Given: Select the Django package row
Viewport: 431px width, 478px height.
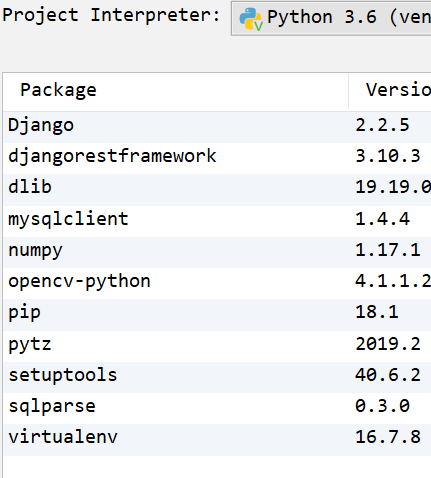Looking at the screenshot, I should coord(217,127).
